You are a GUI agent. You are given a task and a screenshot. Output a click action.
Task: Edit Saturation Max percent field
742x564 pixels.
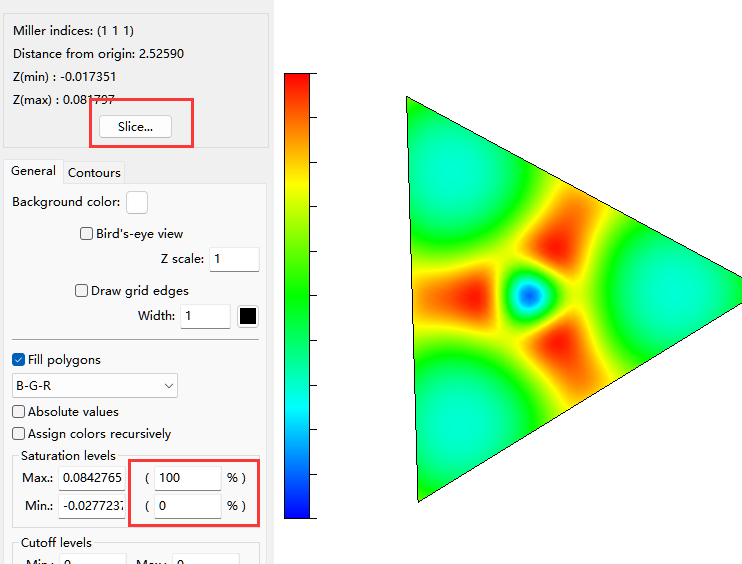click(x=188, y=478)
